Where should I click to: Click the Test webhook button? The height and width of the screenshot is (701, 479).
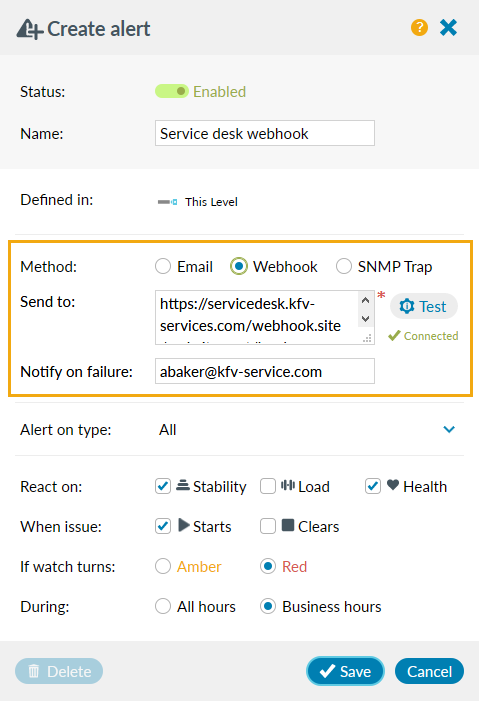pyautogui.click(x=424, y=306)
